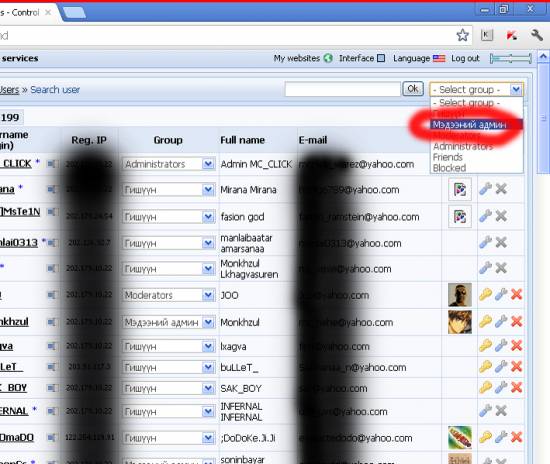Click the gold key icon for Monkhzul

pyautogui.click(x=485, y=321)
